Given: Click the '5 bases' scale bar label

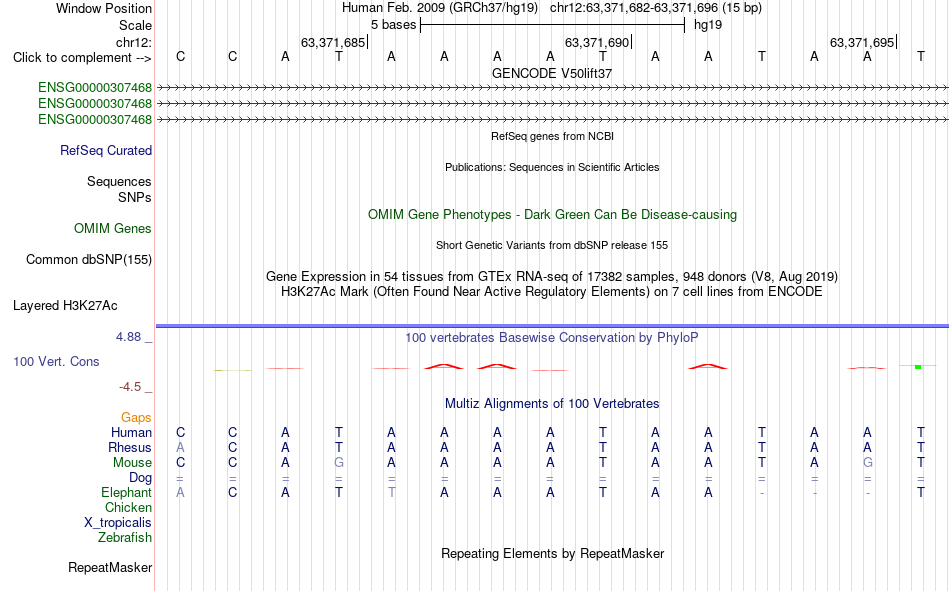Looking at the screenshot, I should coord(394,25).
